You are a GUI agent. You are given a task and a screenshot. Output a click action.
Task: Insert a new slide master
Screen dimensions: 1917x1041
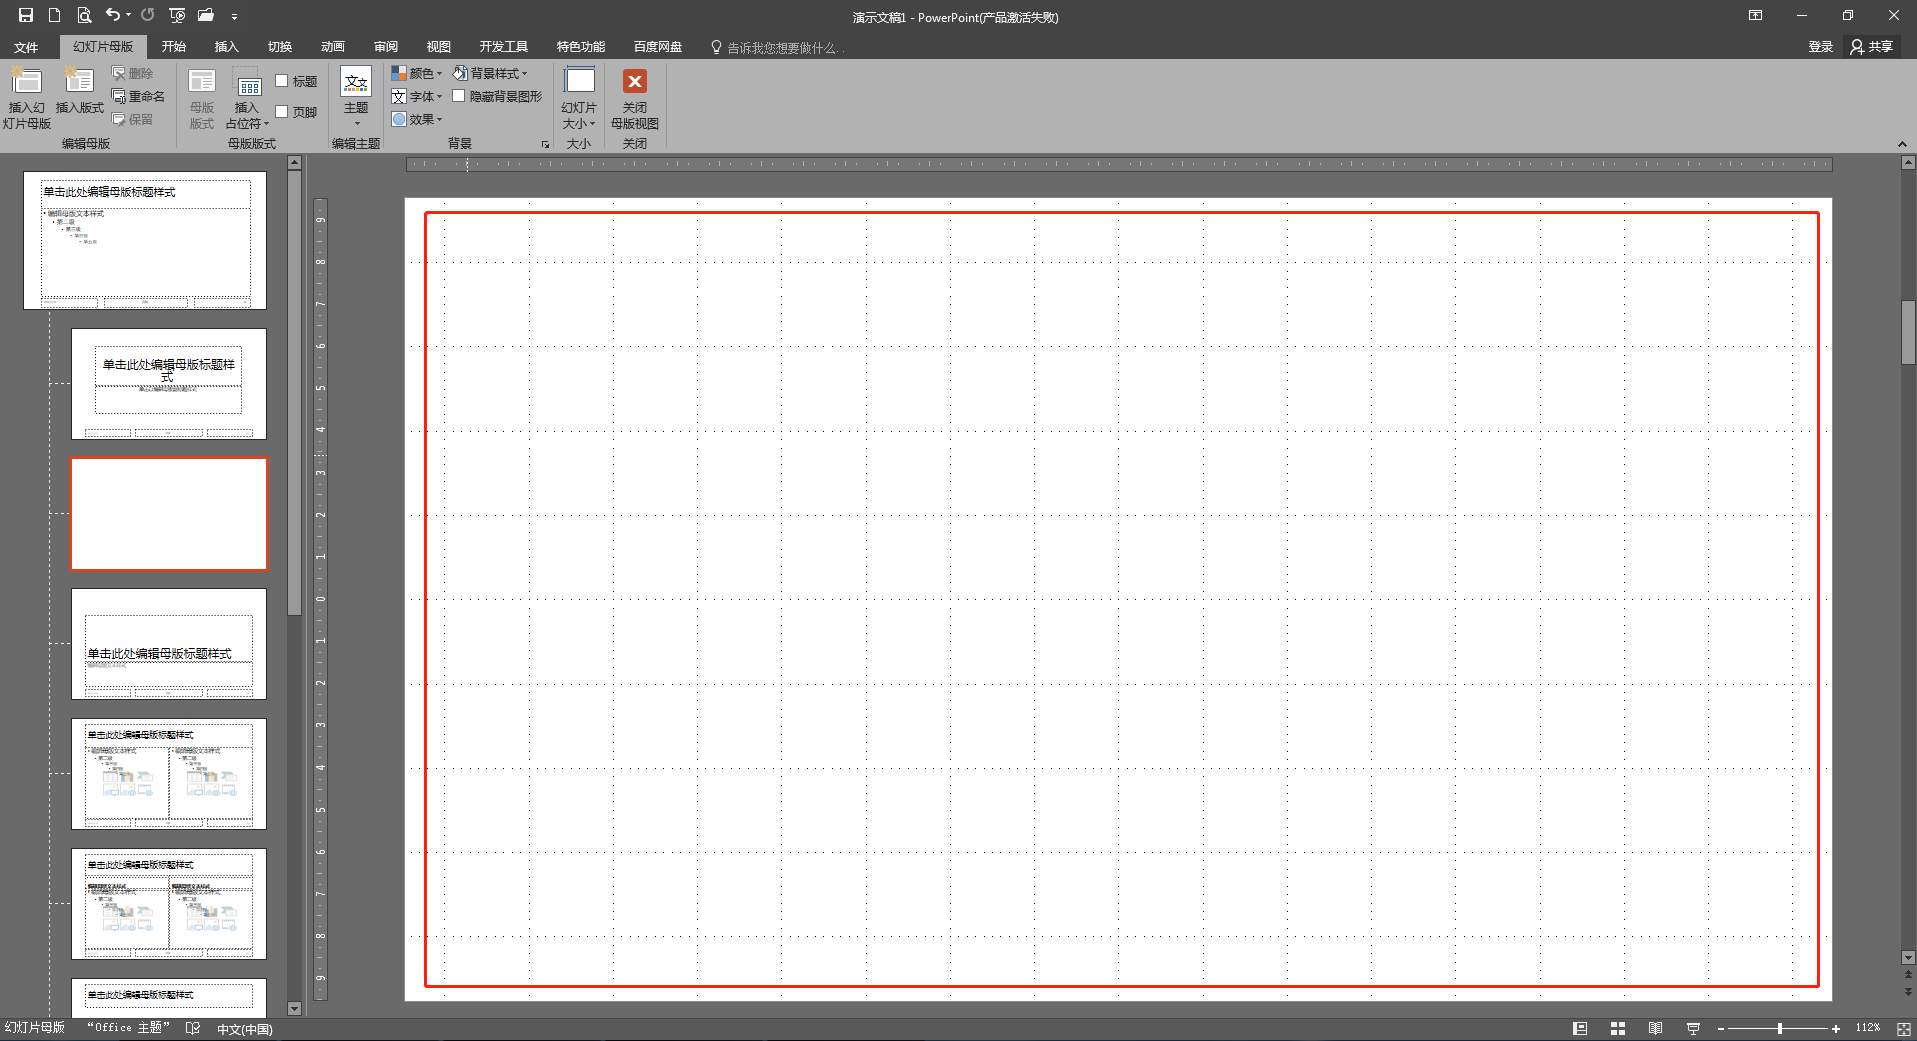(x=26, y=98)
